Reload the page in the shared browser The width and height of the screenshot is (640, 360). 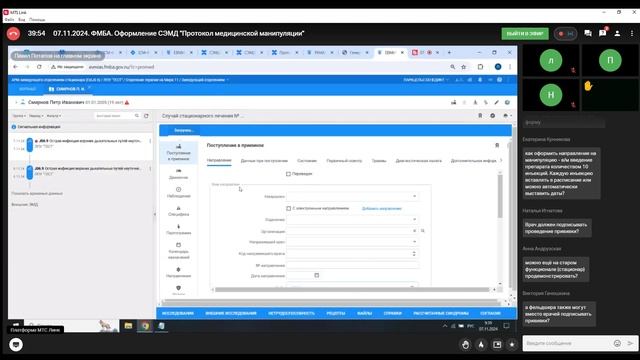click(x=39, y=67)
